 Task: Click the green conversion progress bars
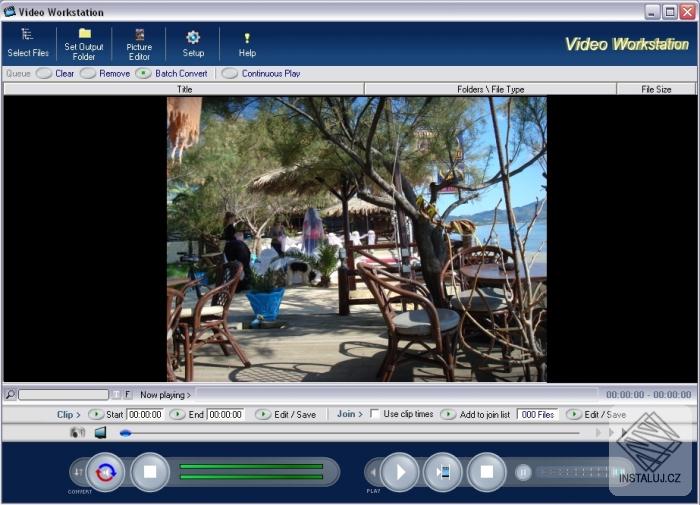251,472
